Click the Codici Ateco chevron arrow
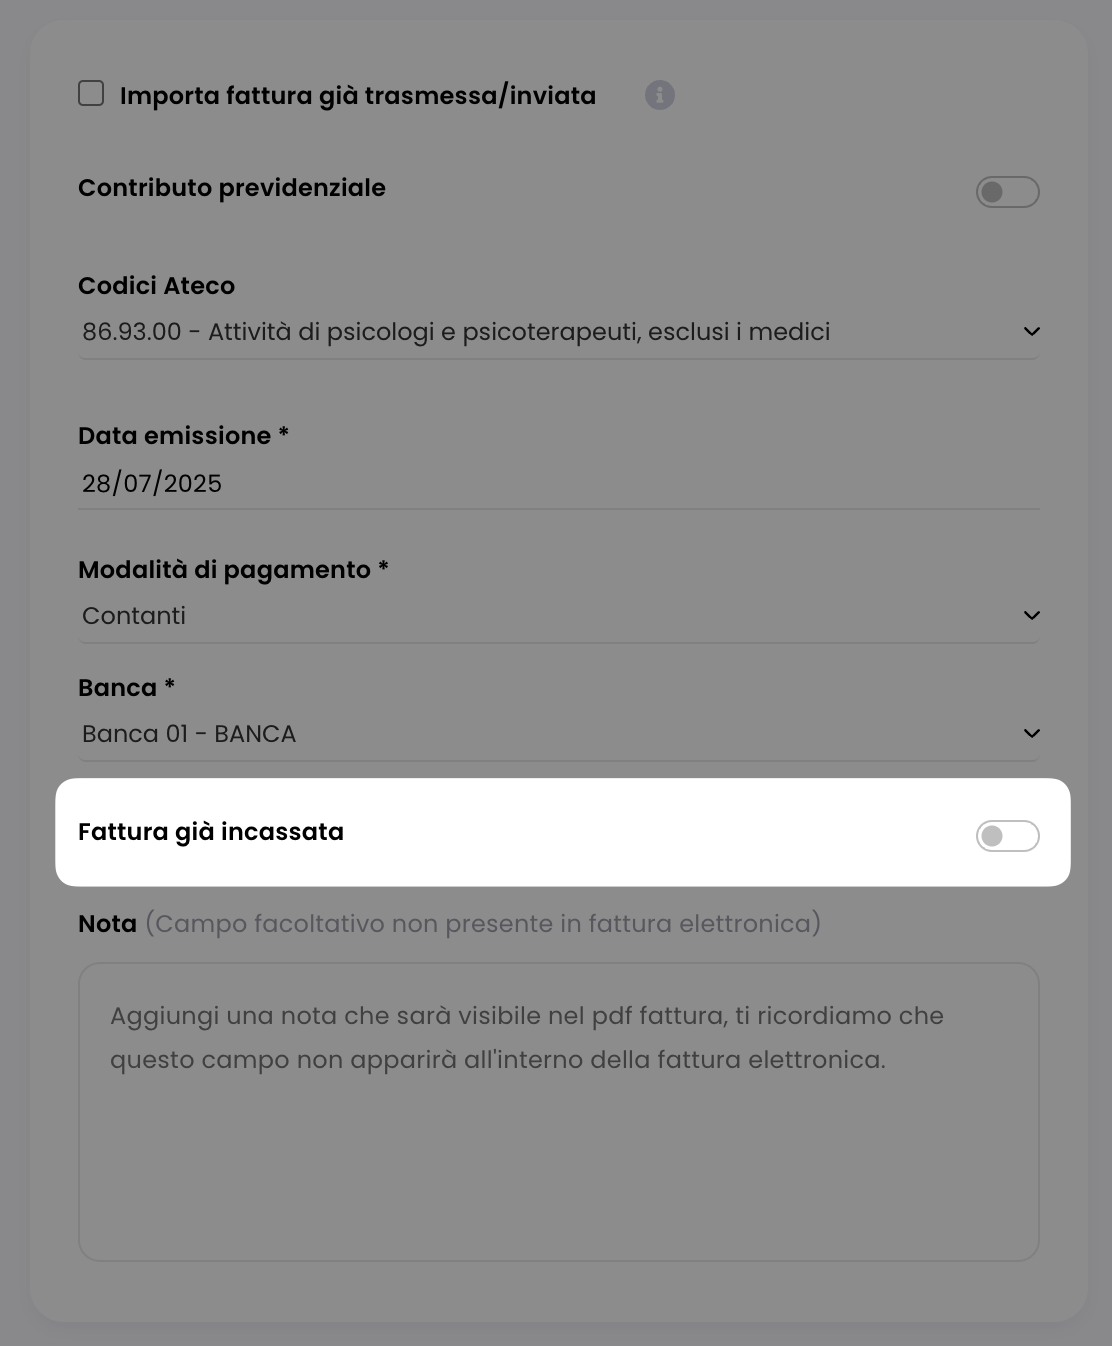The image size is (1112, 1346). point(1032,332)
